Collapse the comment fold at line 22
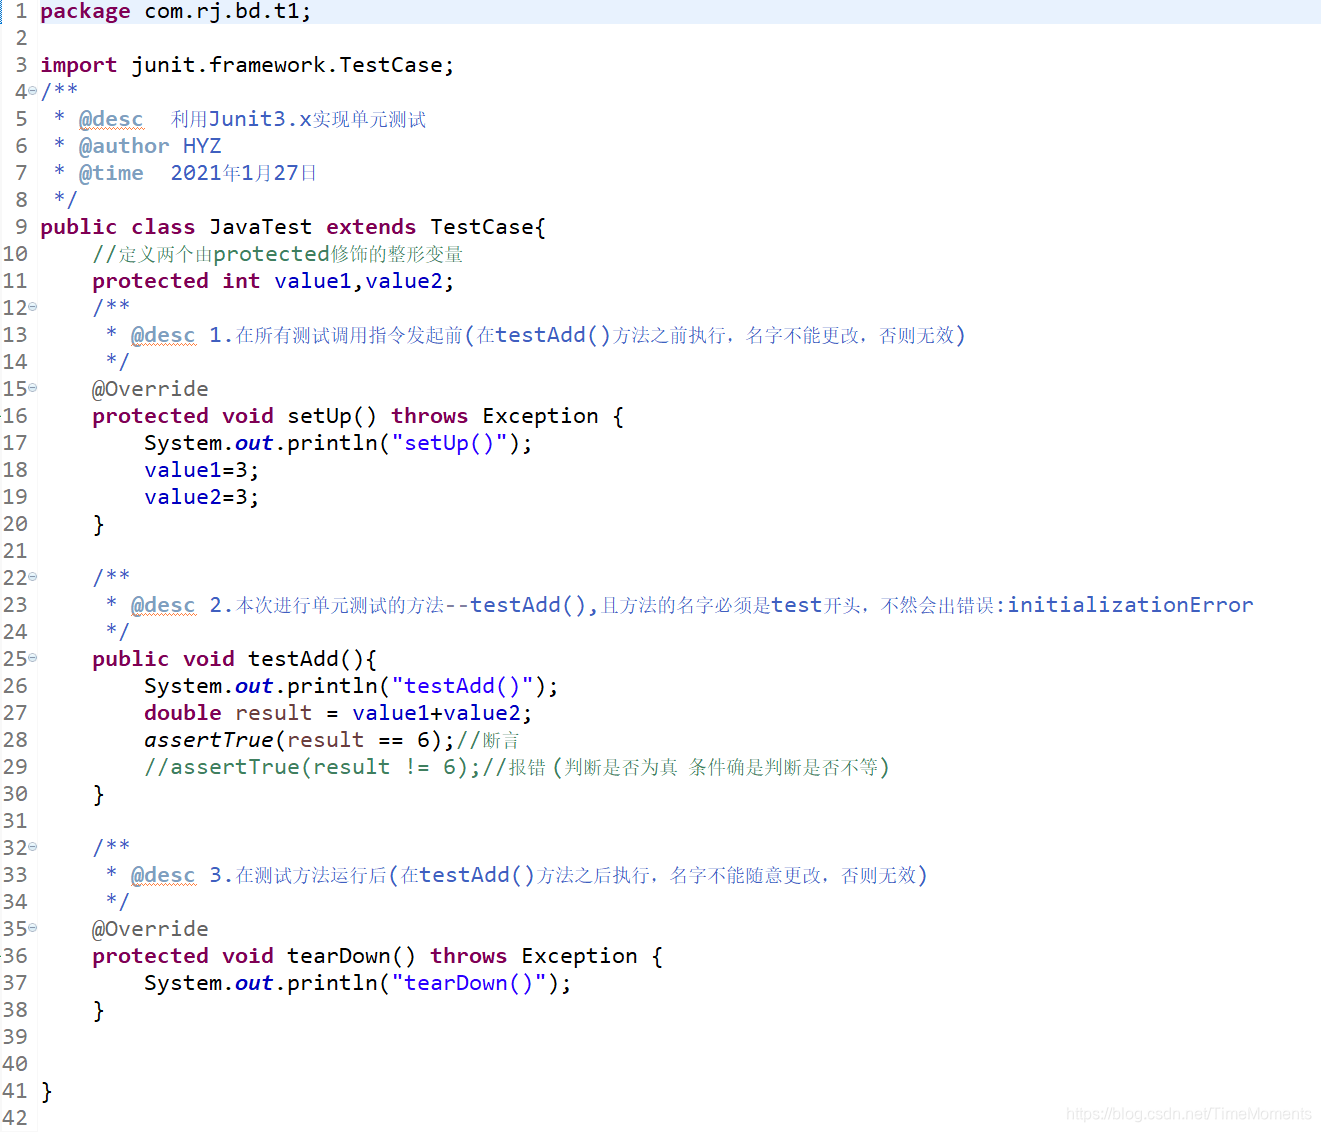This screenshot has width=1321, height=1132. click(33, 577)
